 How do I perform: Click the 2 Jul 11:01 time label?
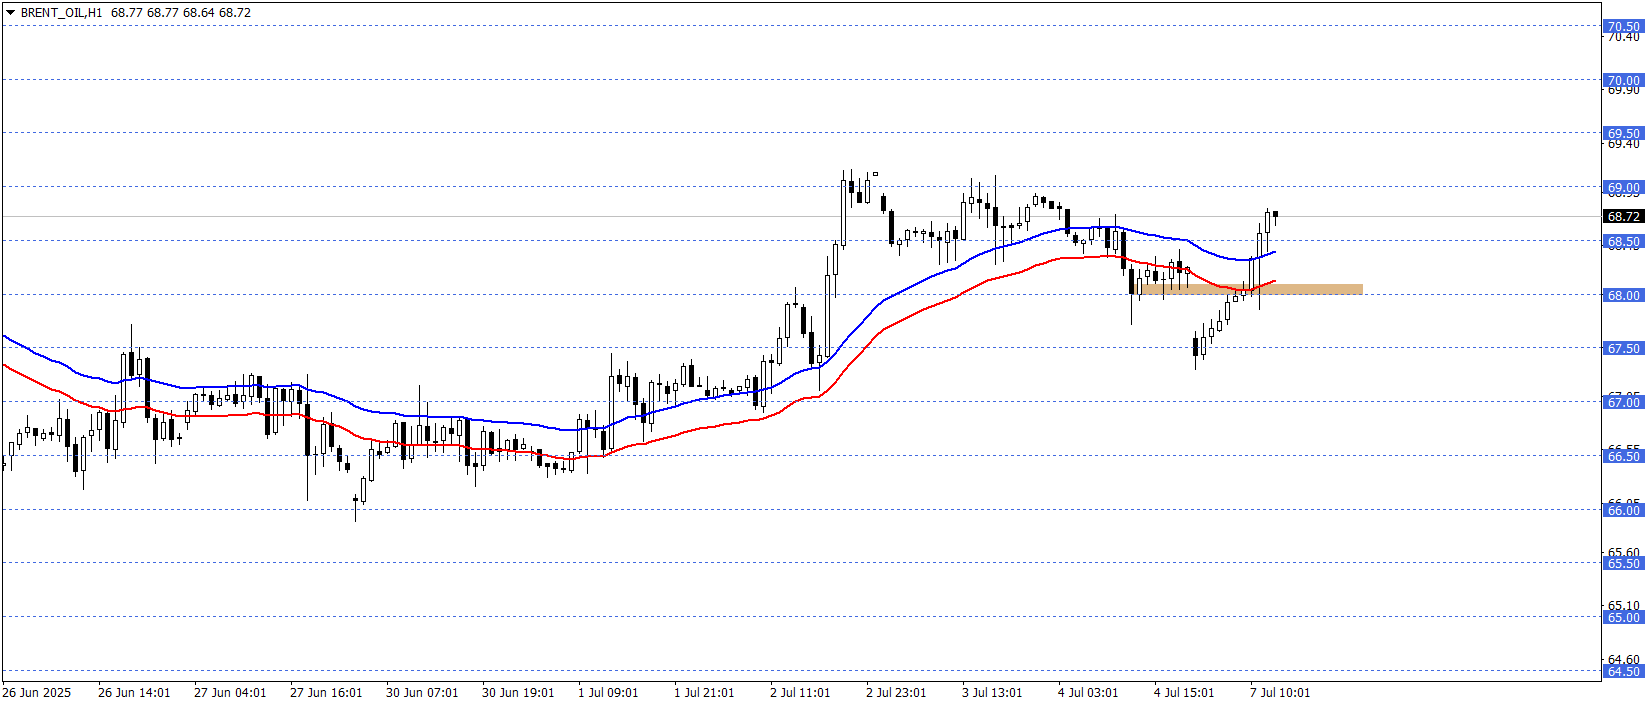pyautogui.click(x=800, y=692)
